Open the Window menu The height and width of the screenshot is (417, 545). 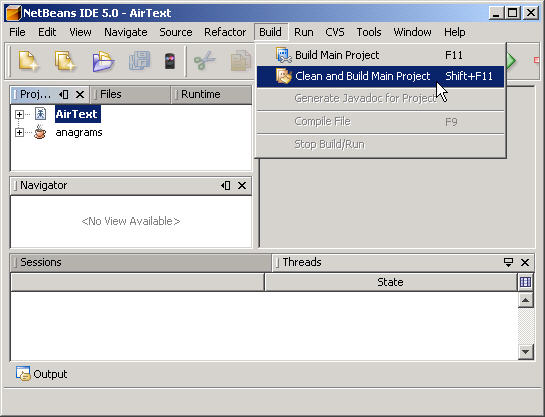(x=412, y=32)
